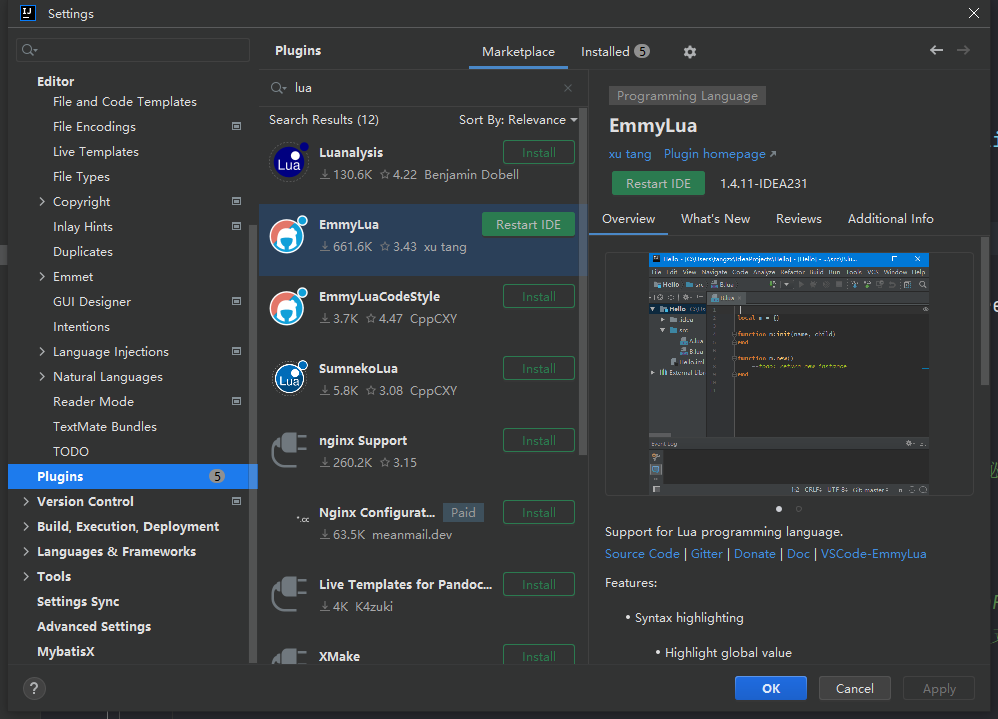The width and height of the screenshot is (998, 719).
Task: Open the Reviews tab
Action: coord(799,219)
